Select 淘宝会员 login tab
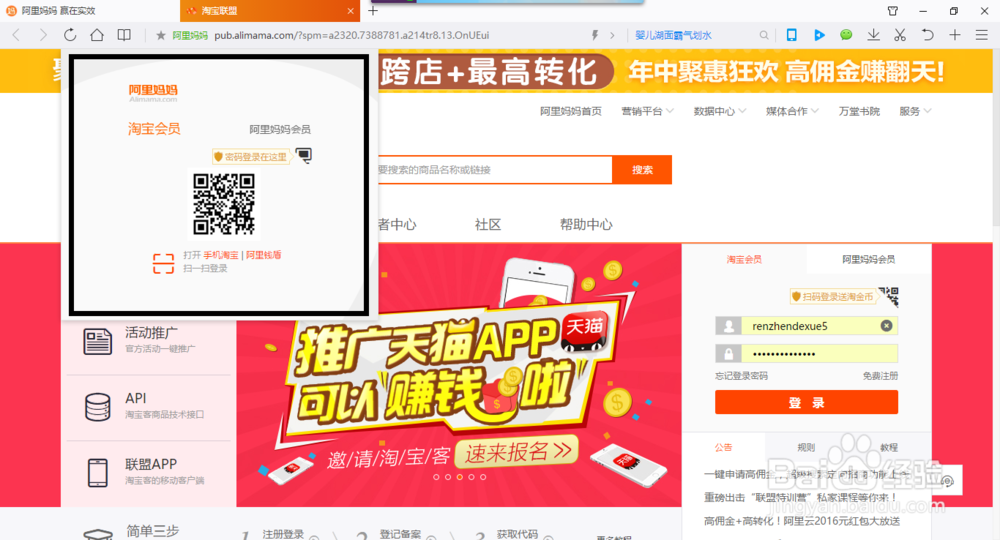Screen dimensions: 1000x540 pyautogui.click(x=744, y=259)
